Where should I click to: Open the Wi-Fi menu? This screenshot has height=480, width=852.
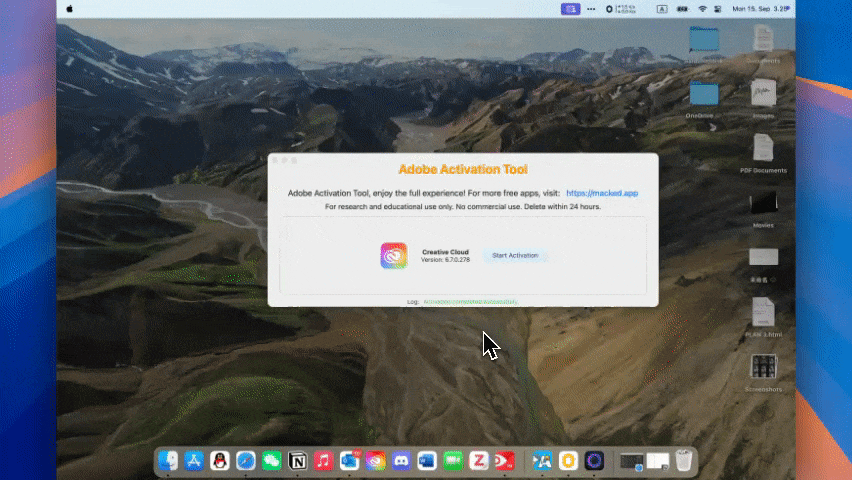pyautogui.click(x=702, y=9)
